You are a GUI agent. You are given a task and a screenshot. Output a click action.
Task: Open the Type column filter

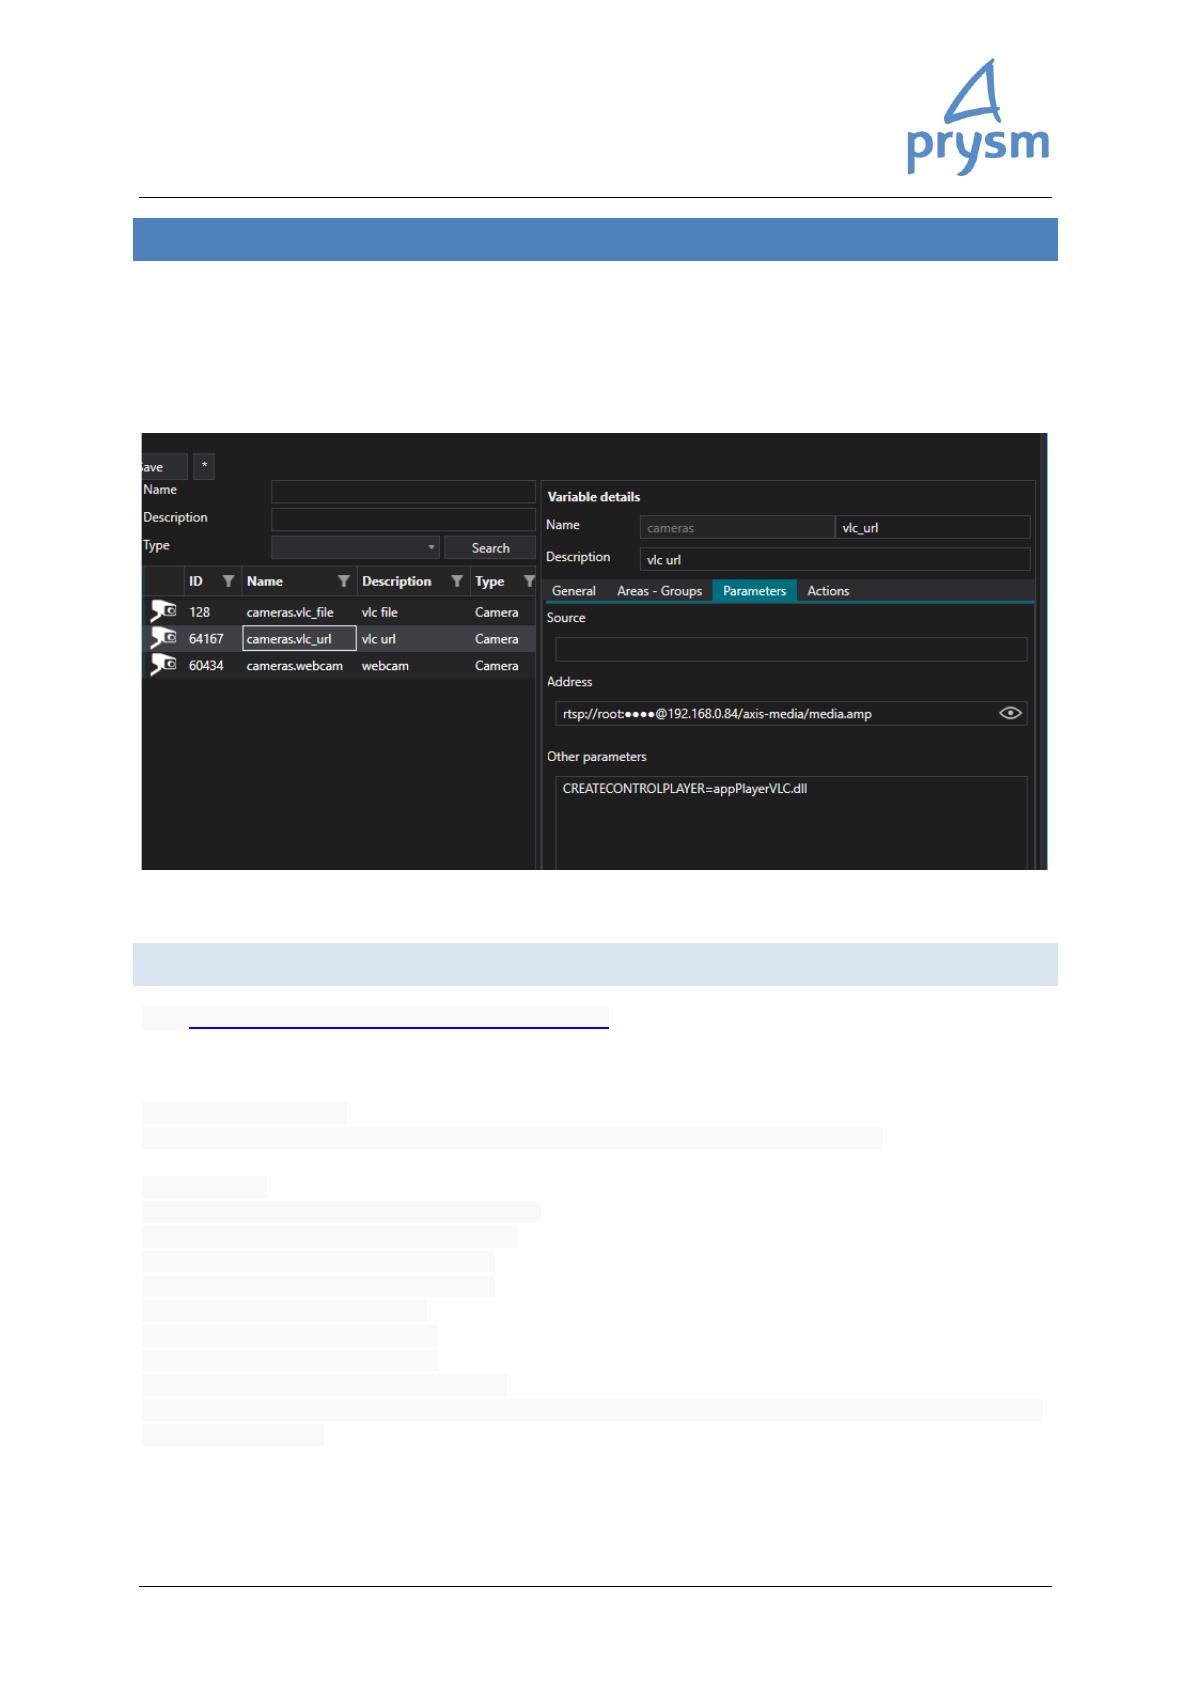click(529, 581)
